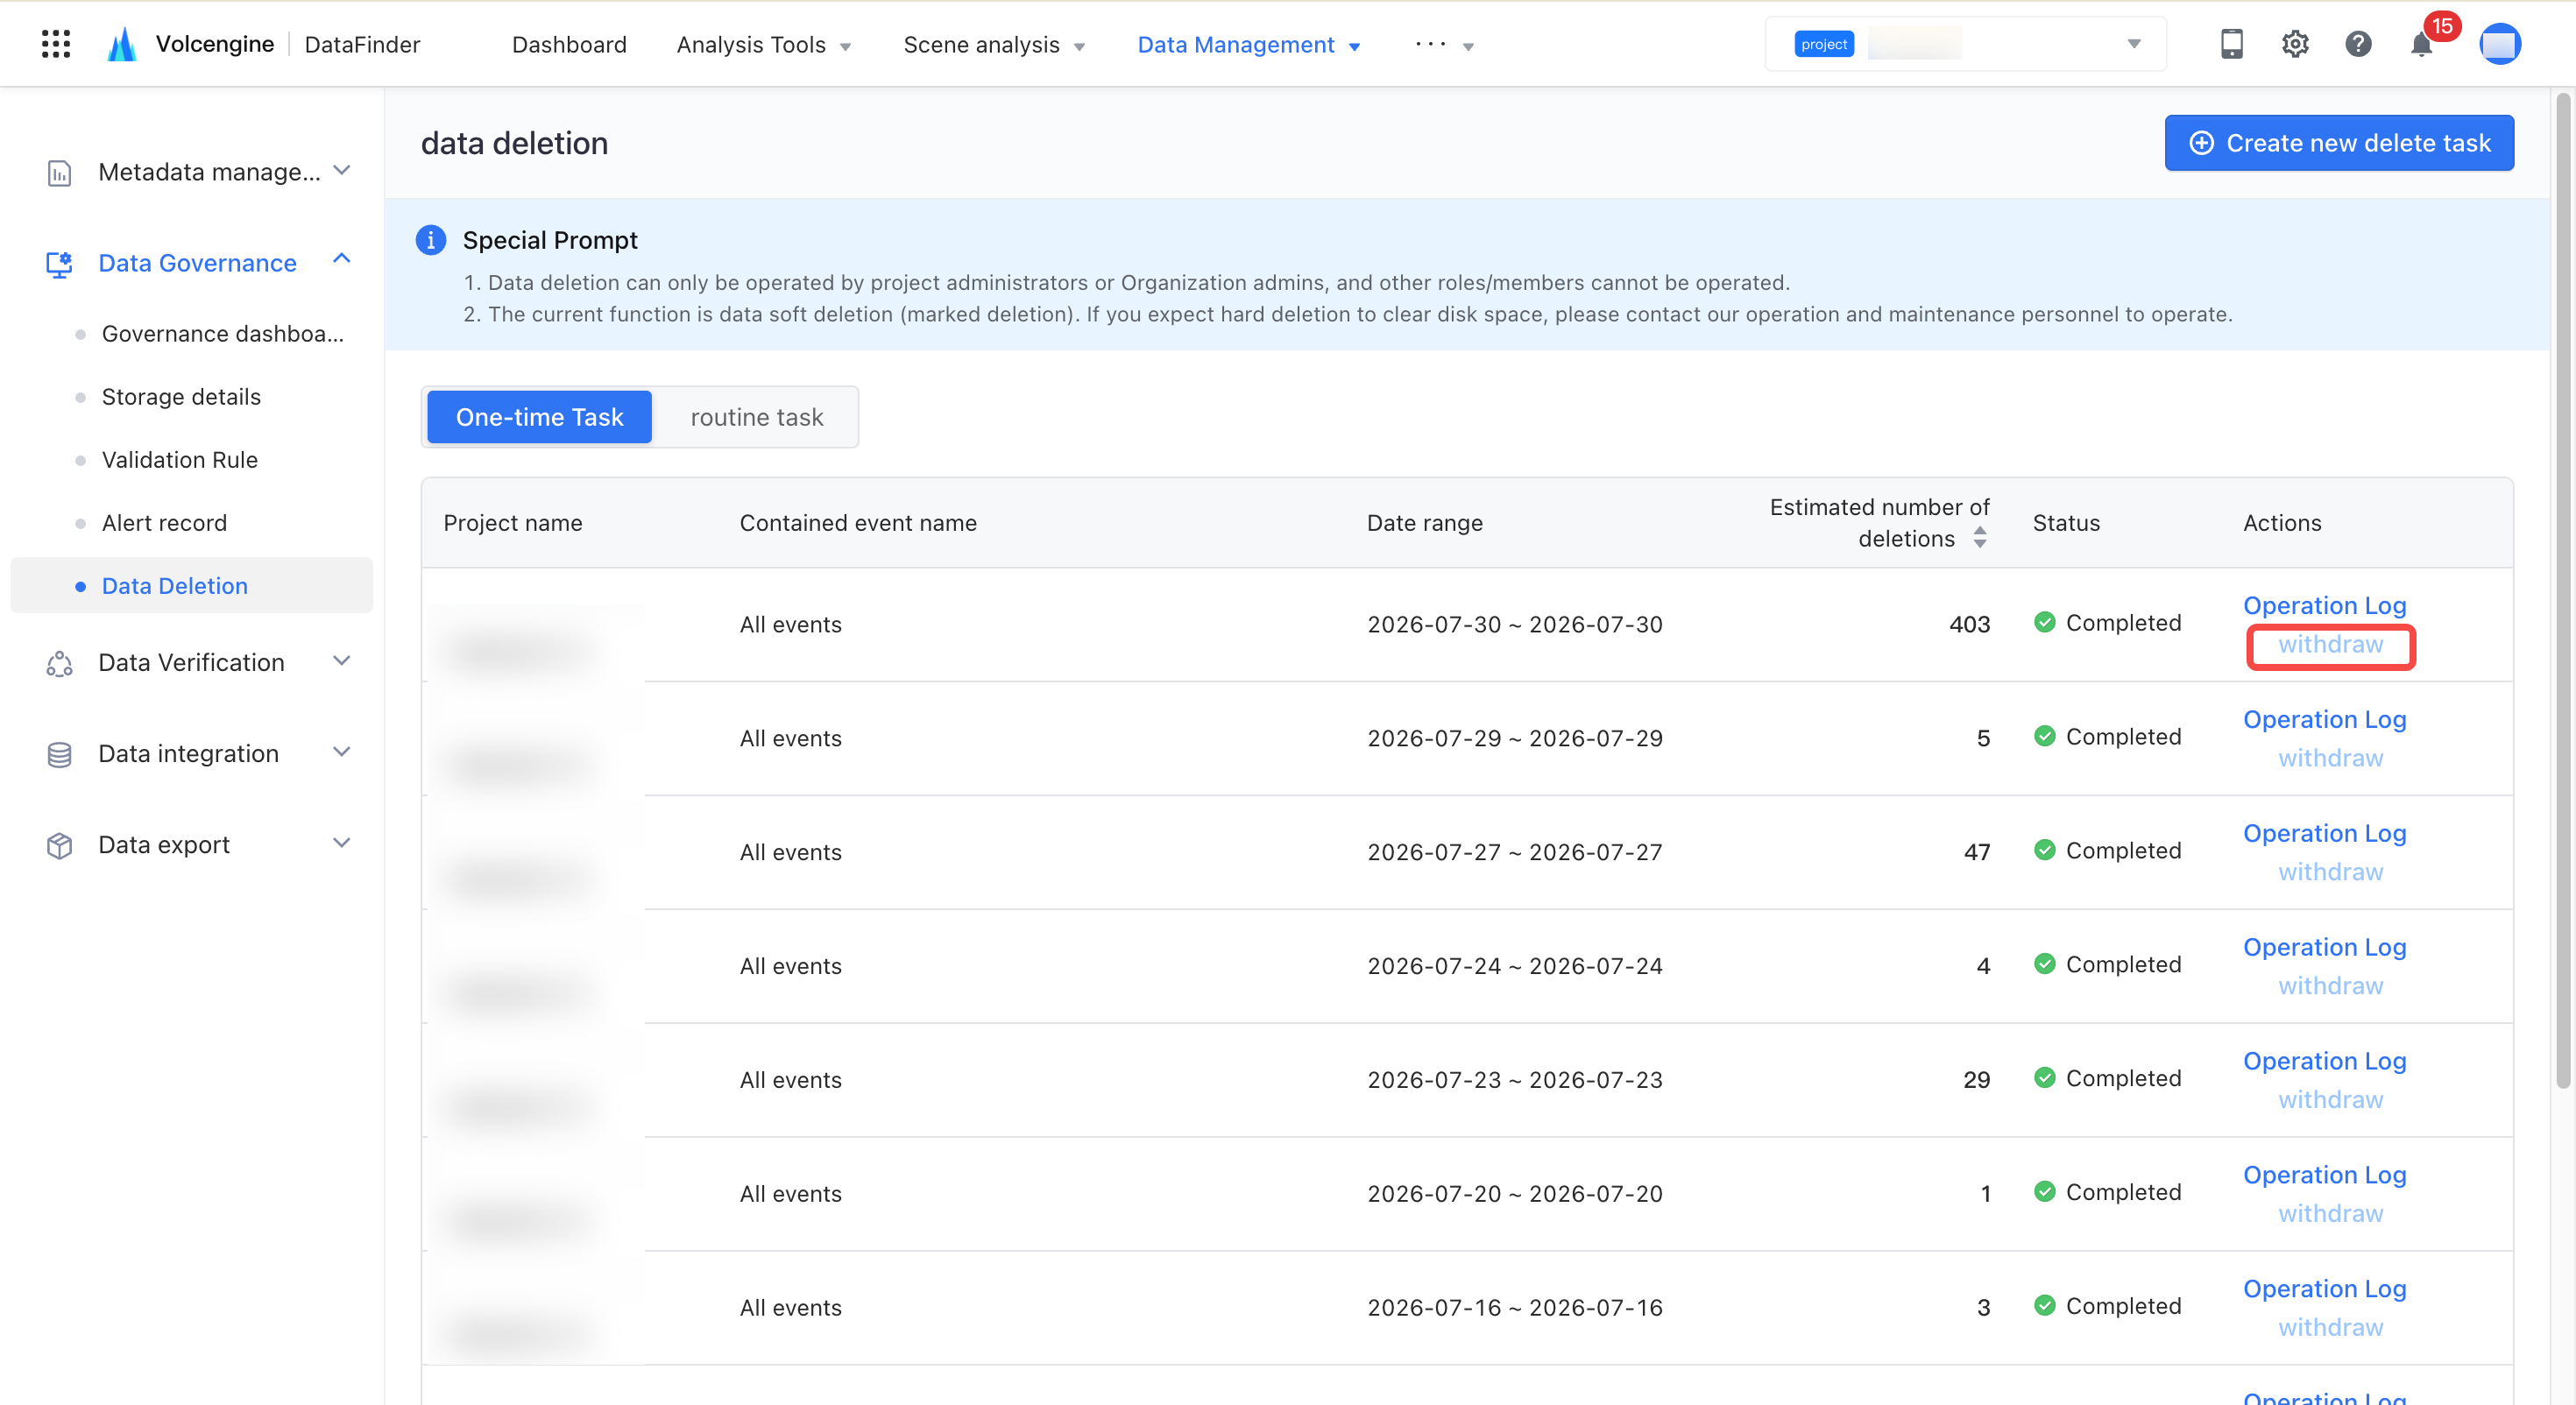The image size is (2576, 1405).
Task: Click the Special Prompt info icon
Action: (x=430, y=240)
